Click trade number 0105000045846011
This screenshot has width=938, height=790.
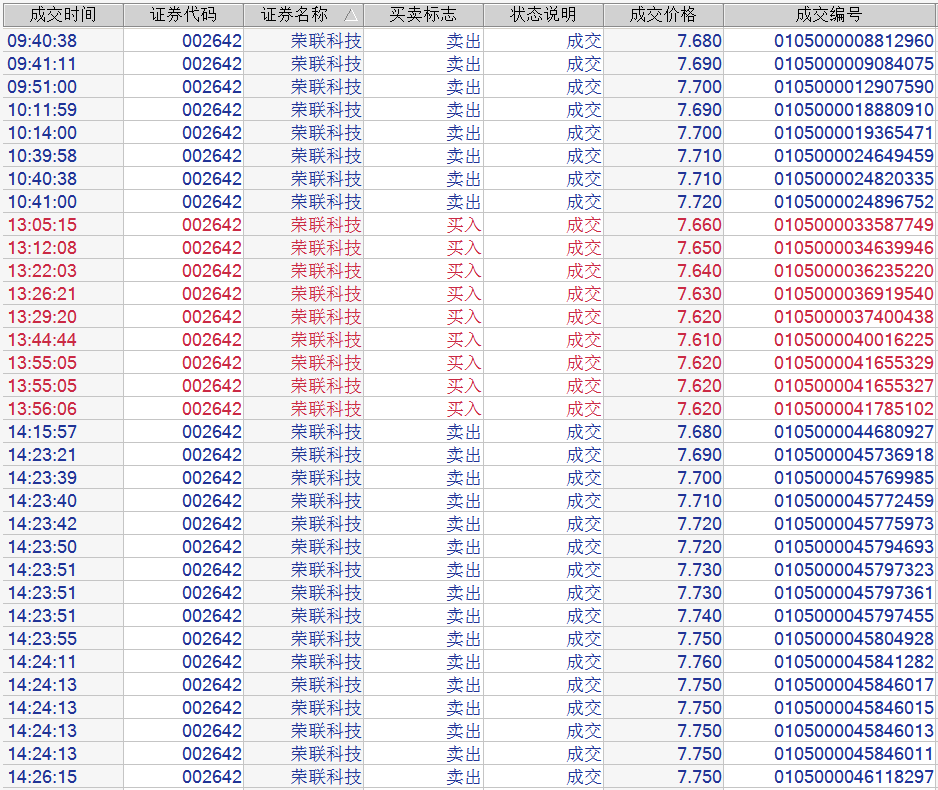tap(854, 754)
